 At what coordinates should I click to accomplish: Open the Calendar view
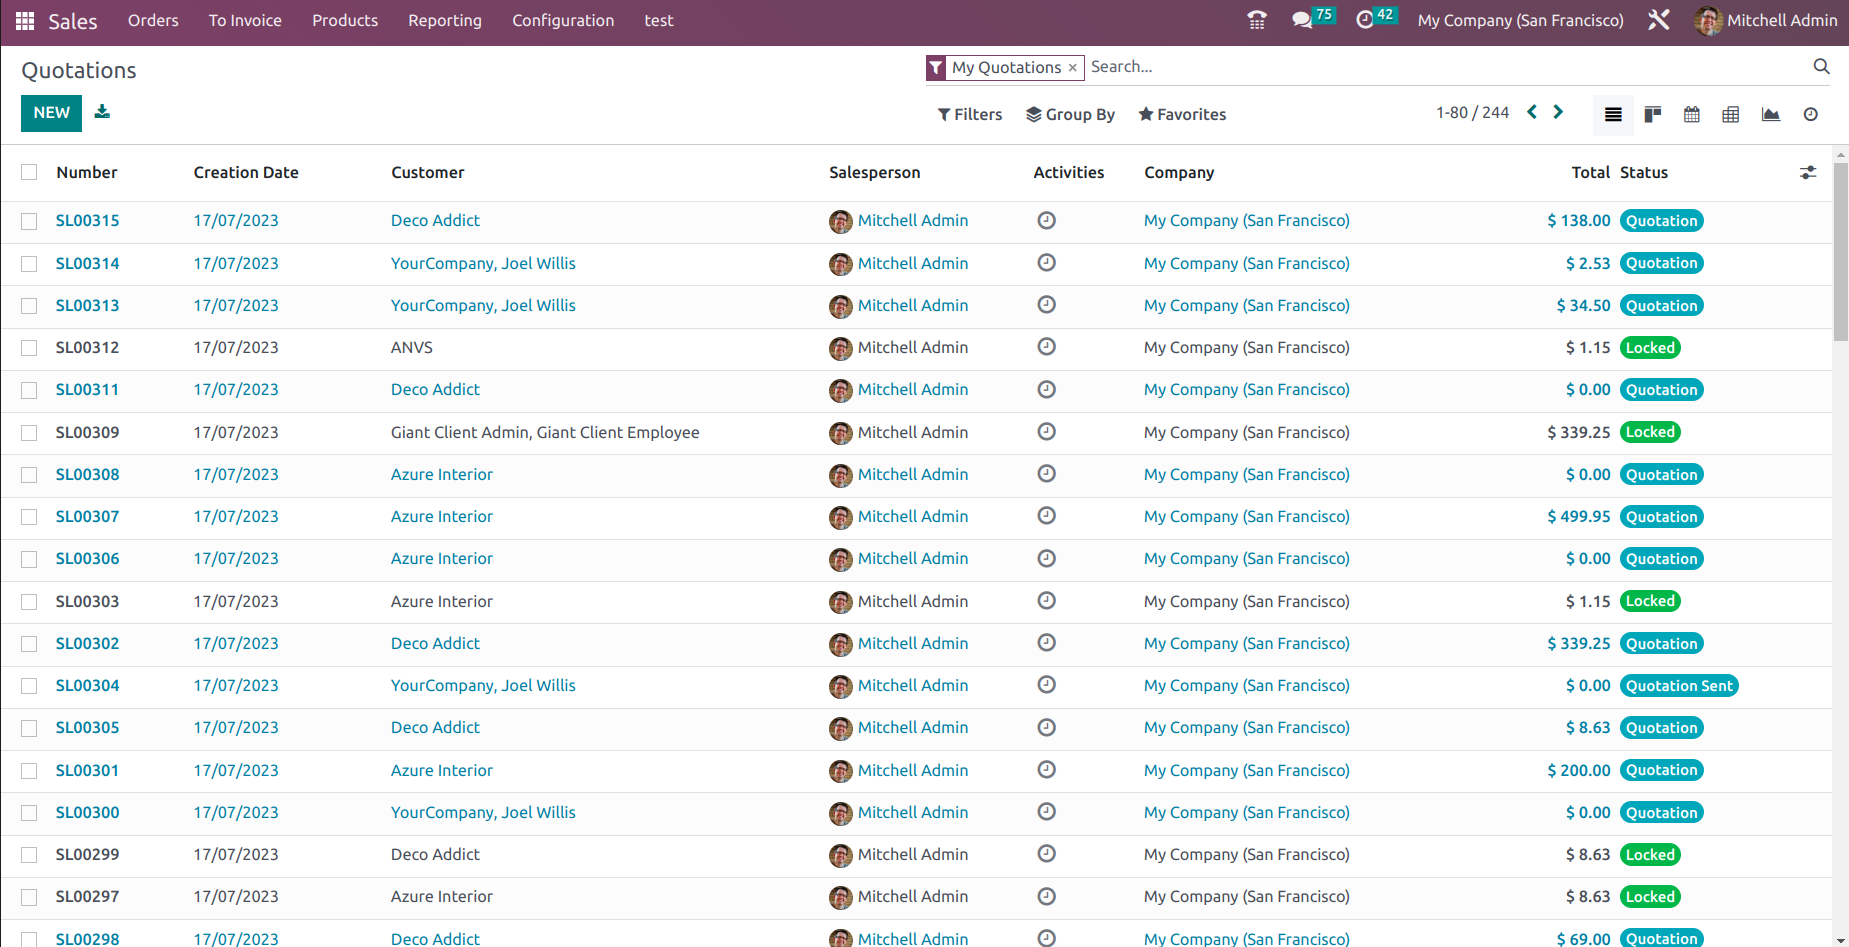coord(1692,114)
